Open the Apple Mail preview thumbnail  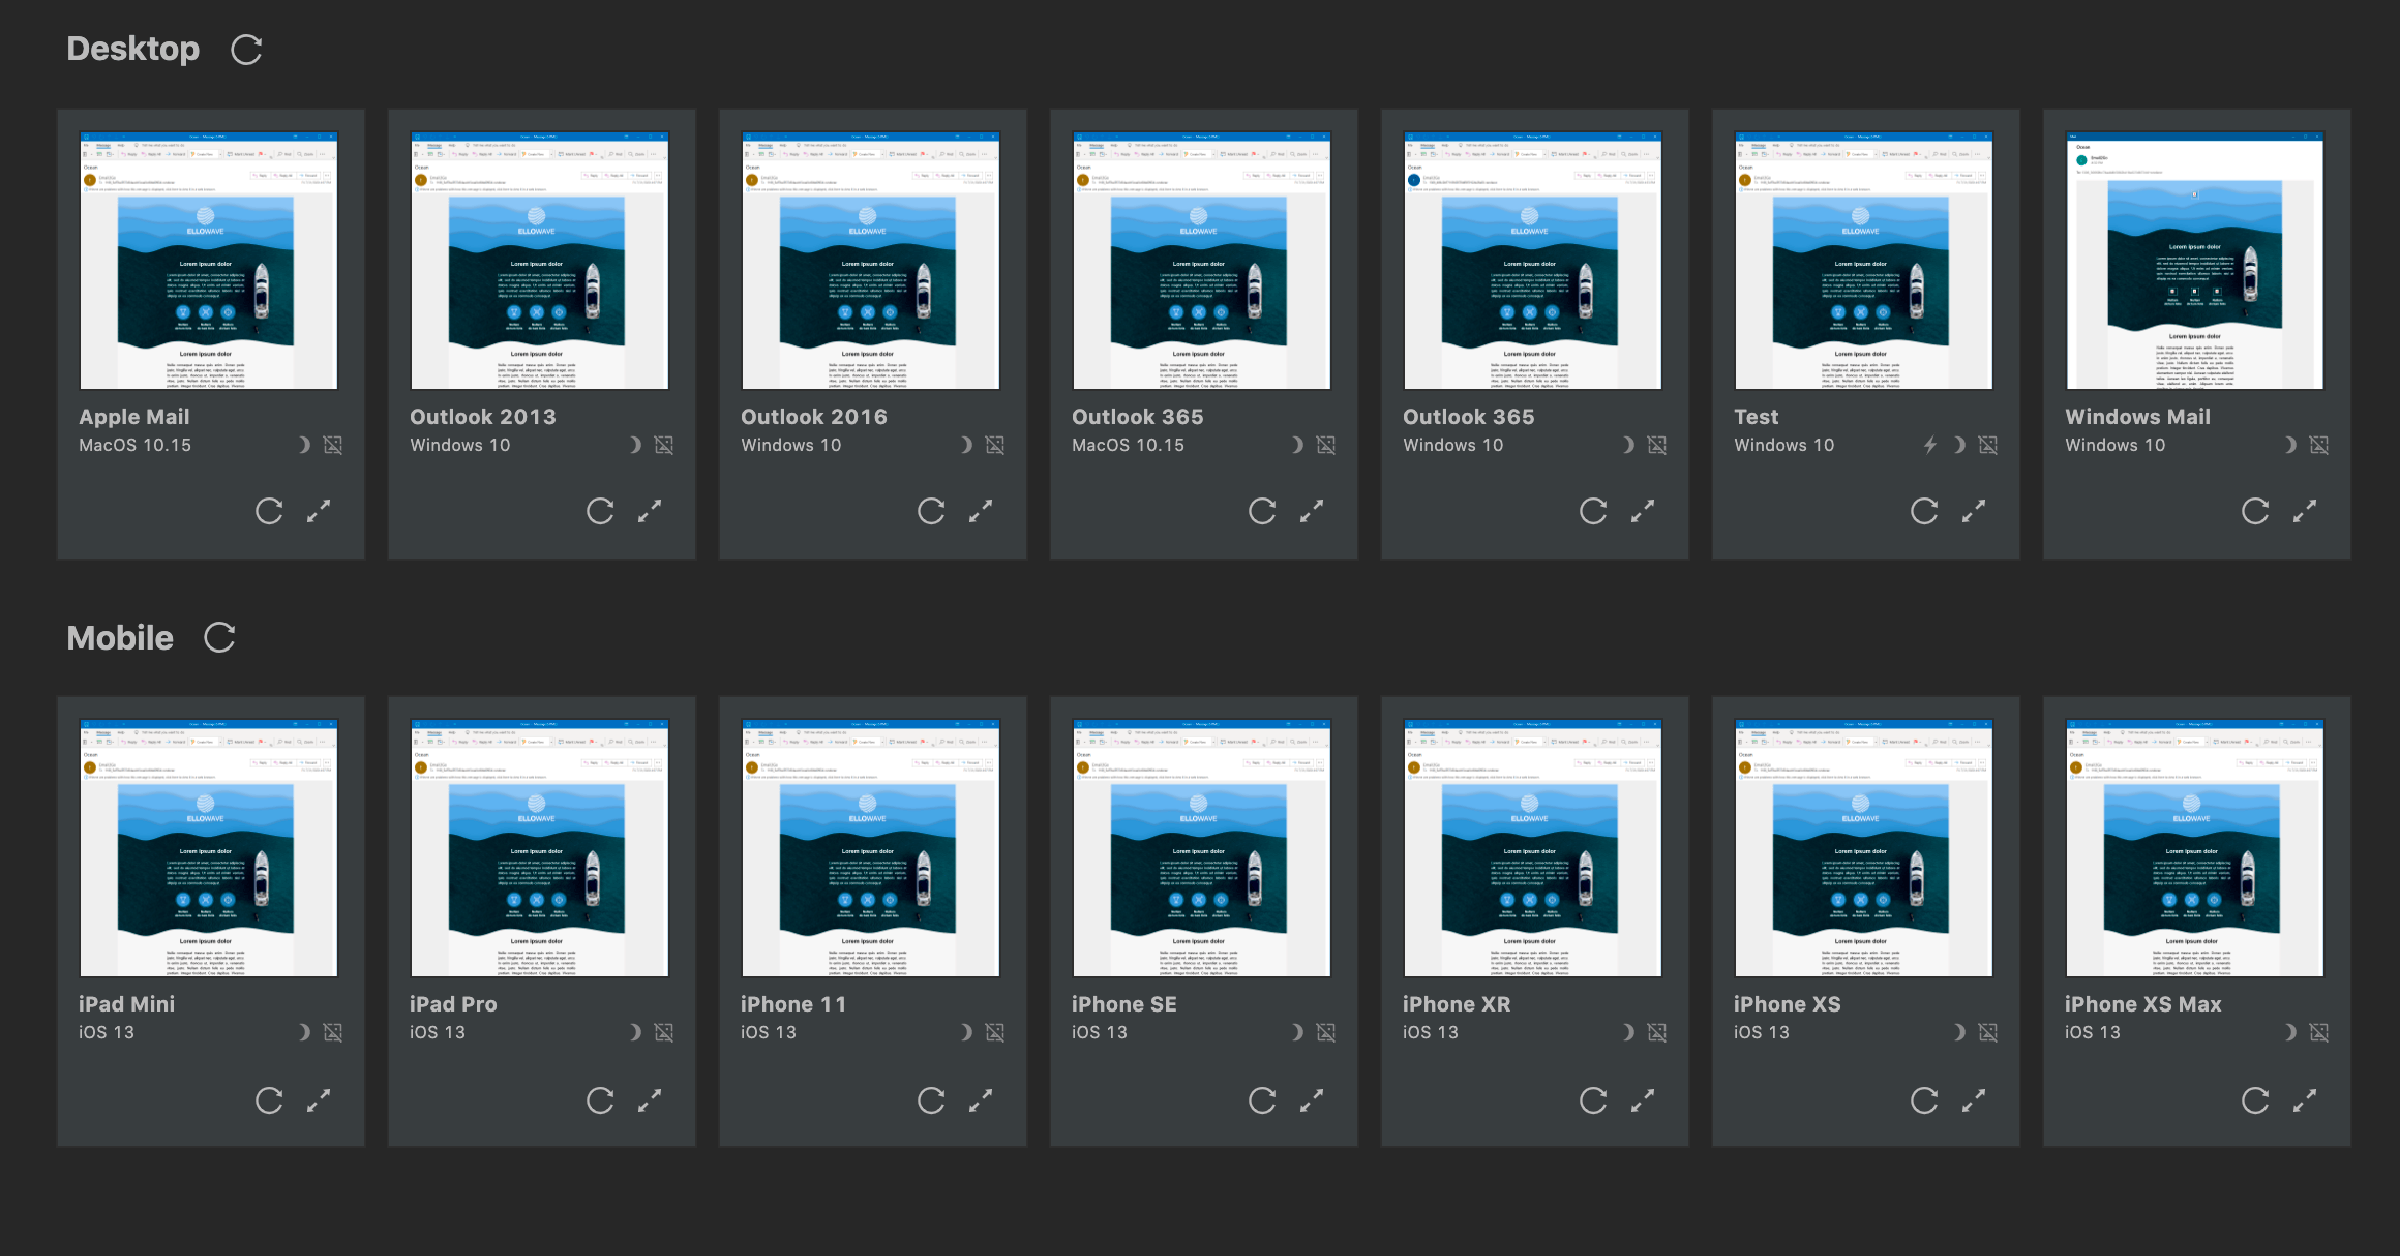tap(209, 260)
